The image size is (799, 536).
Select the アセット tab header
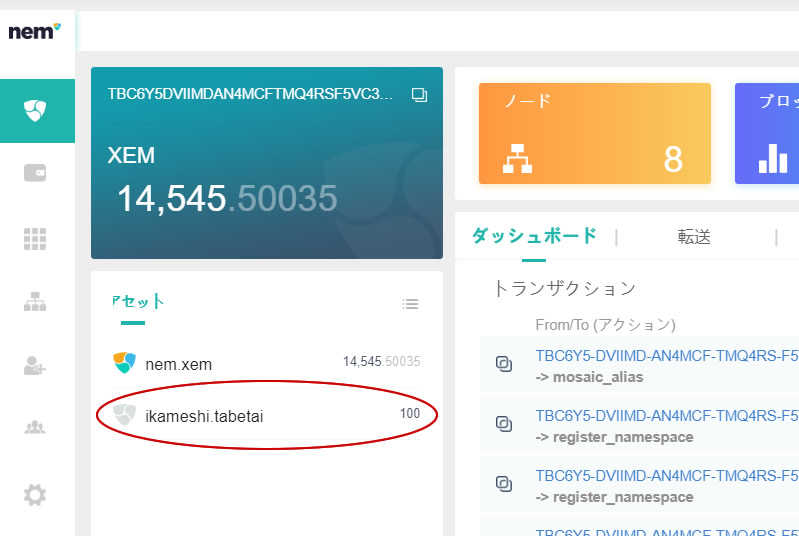click(x=138, y=301)
